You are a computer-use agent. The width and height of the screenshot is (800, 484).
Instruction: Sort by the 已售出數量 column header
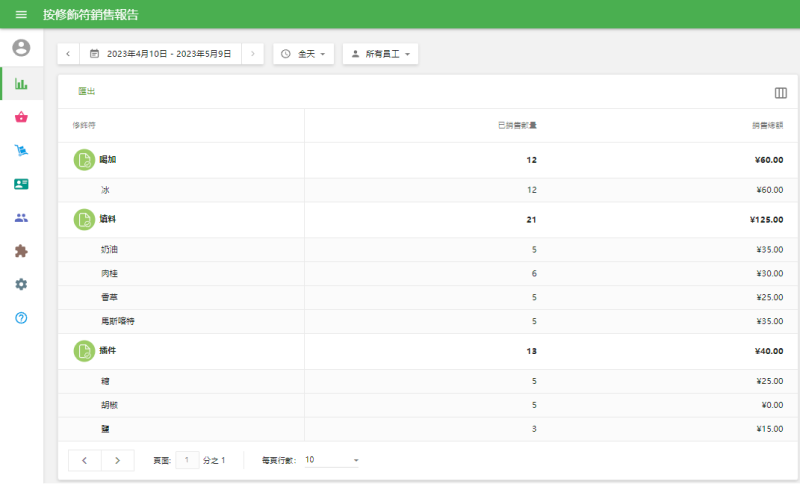(517, 125)
